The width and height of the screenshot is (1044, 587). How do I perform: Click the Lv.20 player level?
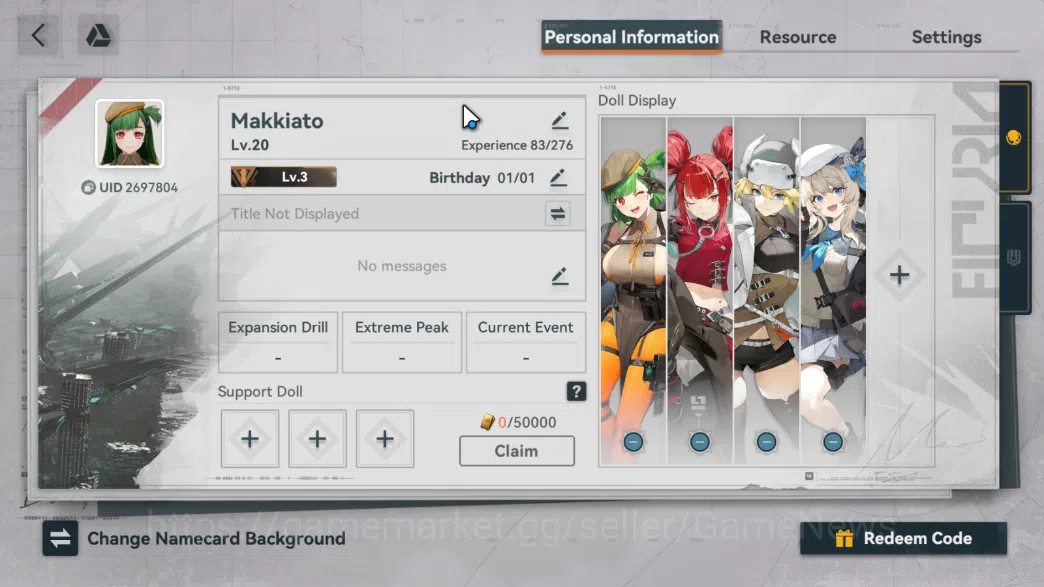250,145
